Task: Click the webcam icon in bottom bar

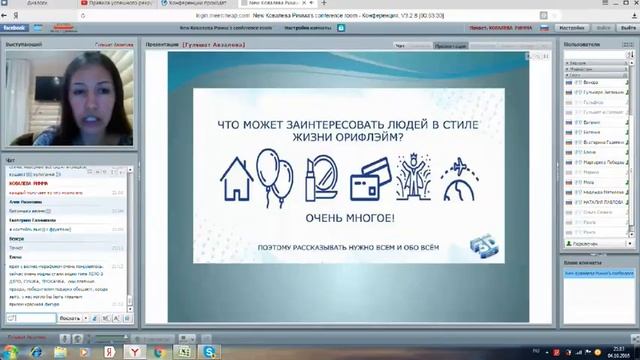Action: click(78, 338)
